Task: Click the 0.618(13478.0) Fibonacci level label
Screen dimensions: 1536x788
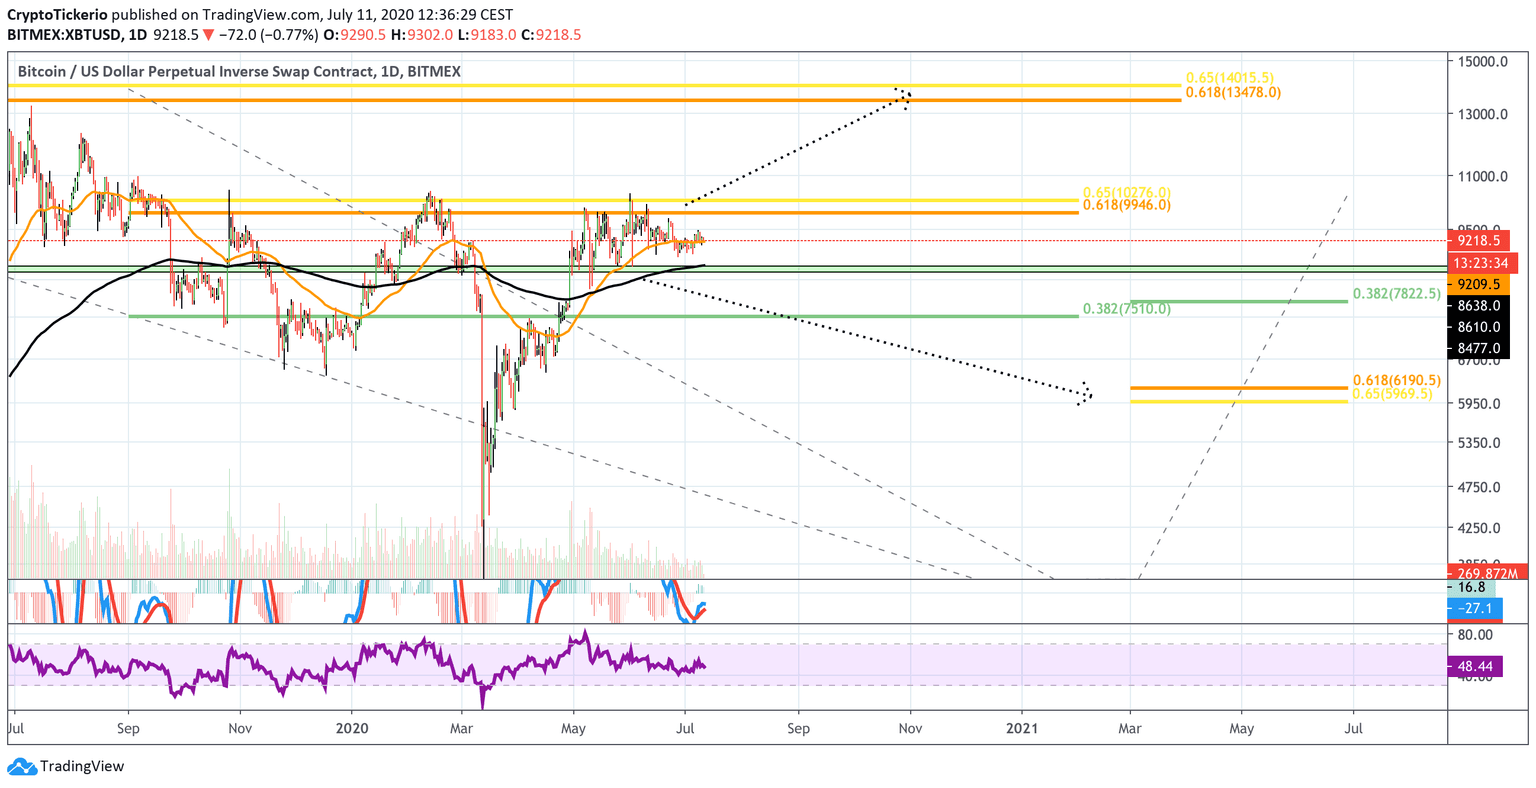Action: (x=1232, y=92)
